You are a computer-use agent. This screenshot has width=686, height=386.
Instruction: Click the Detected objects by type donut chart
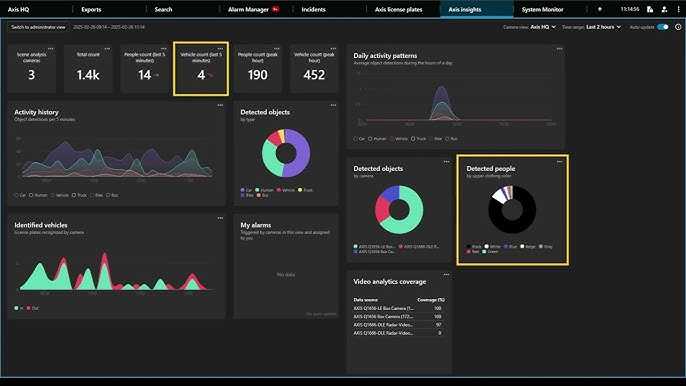point(286,153)
